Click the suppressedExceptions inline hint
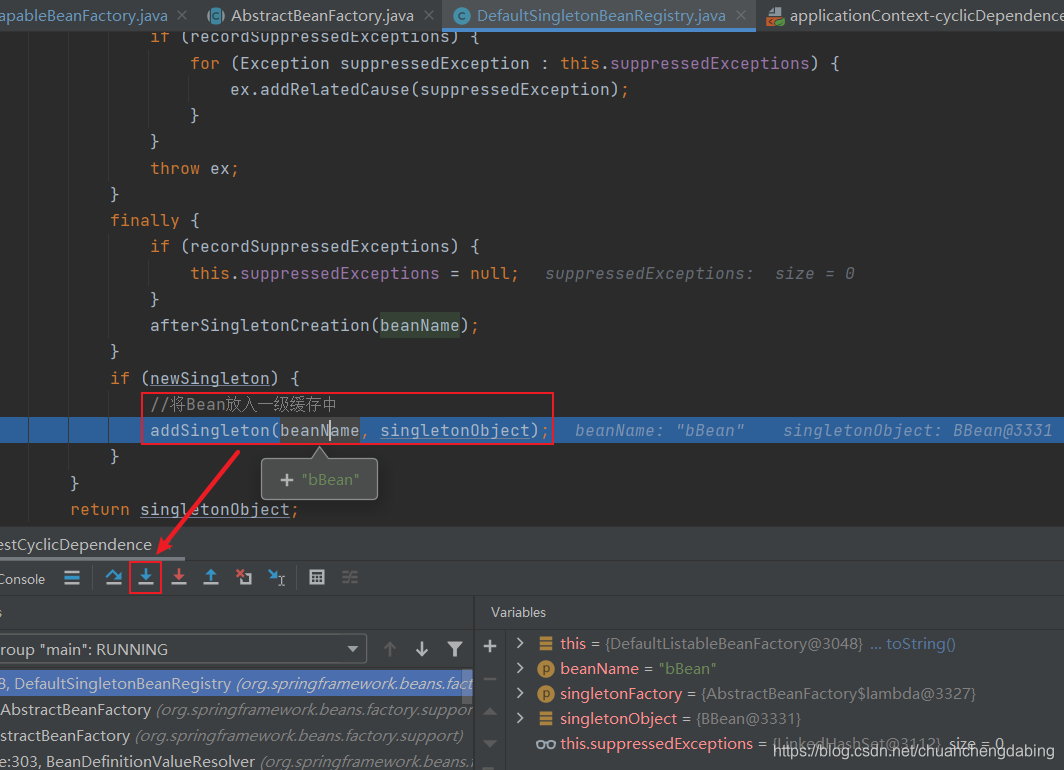Screen dimensions: 1064x770 point(700,273)
